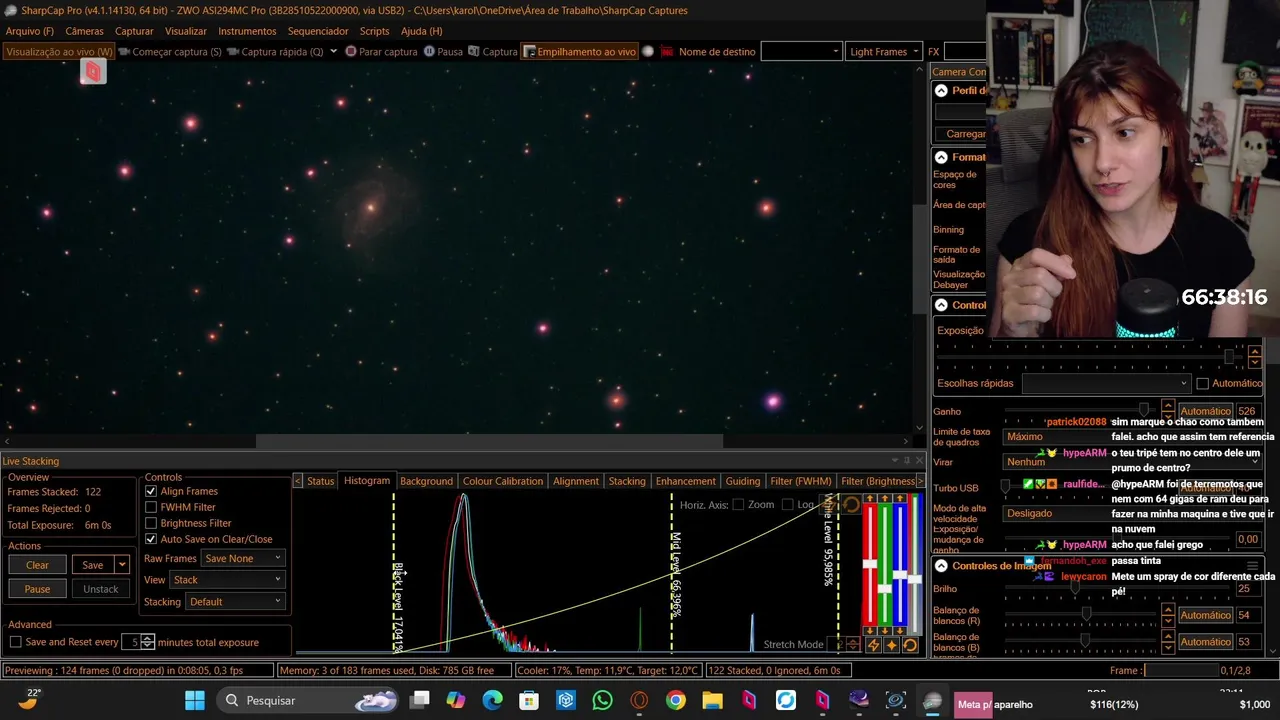1280x720 pixels.
Task: Enable the histogram Zoom checkbox
Action: [738, 505]
